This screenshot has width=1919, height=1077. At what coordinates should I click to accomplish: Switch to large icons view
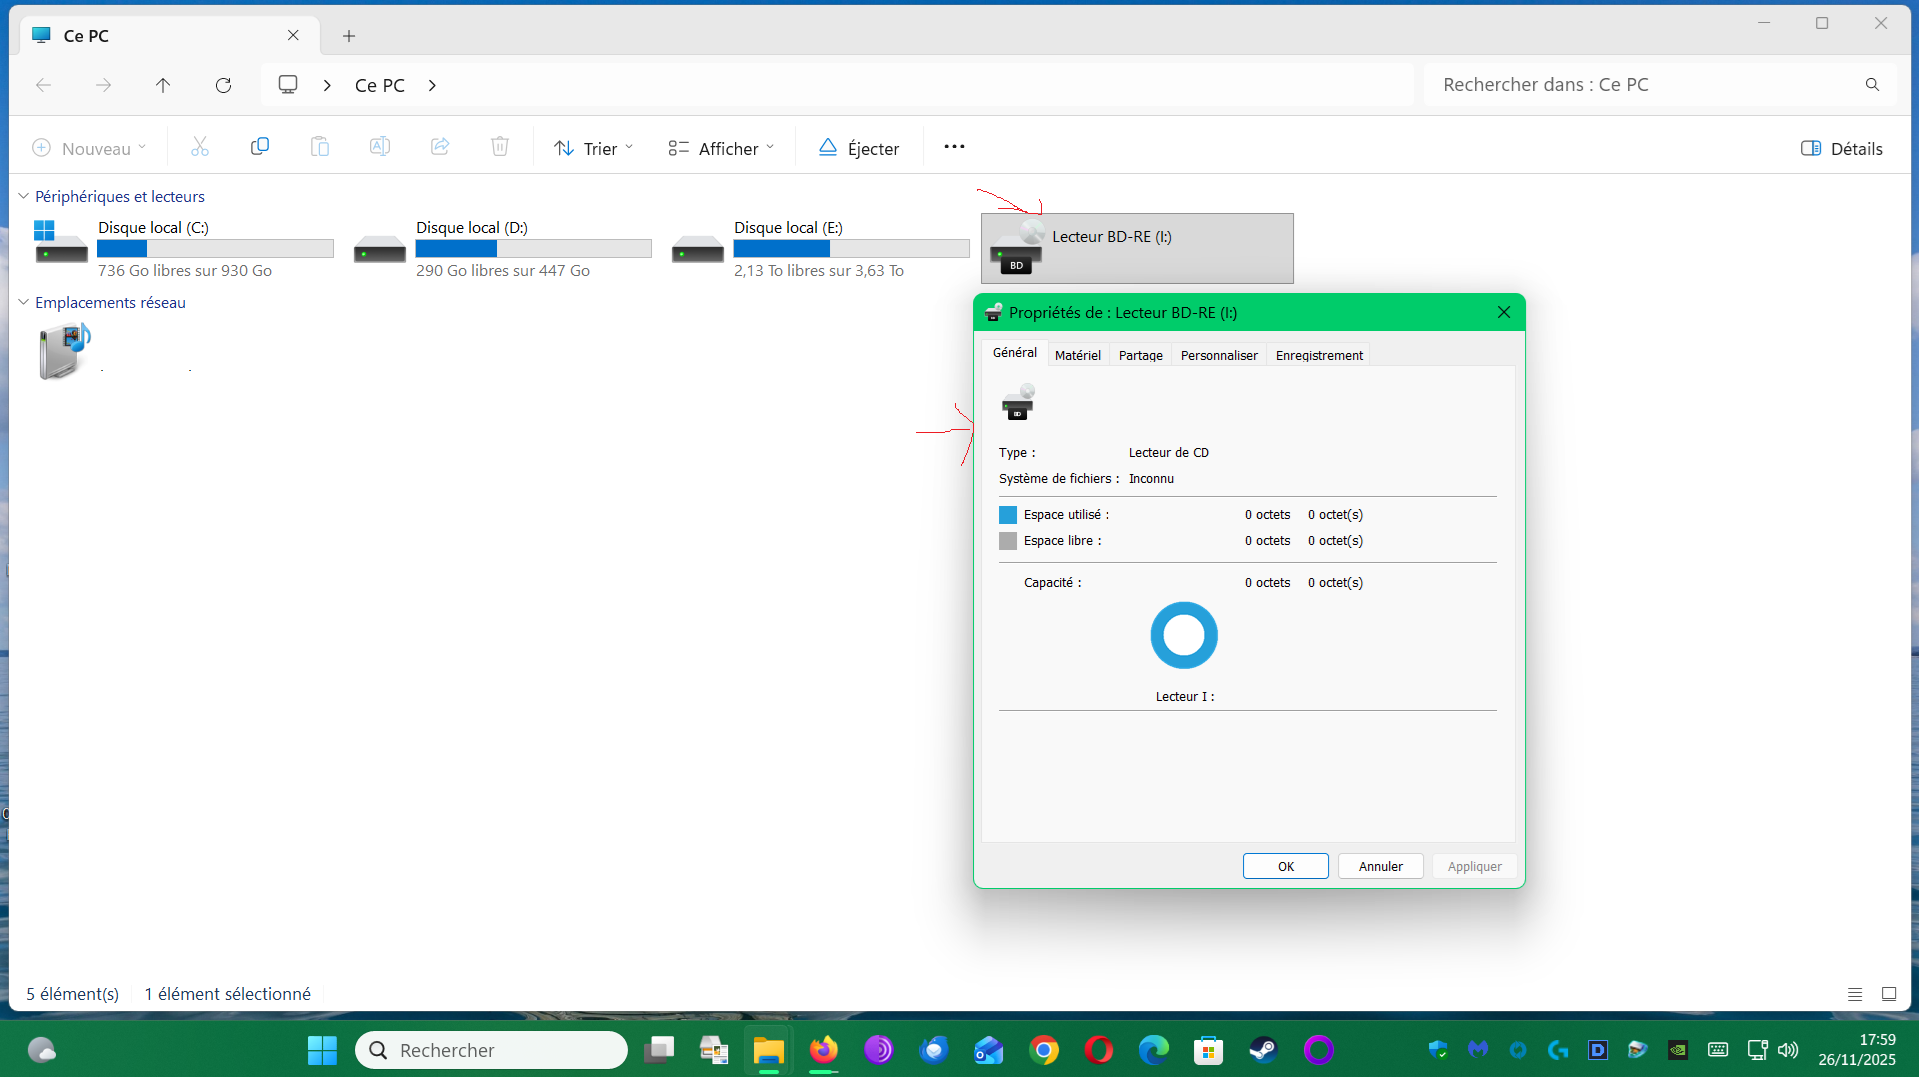point(1889,994)
